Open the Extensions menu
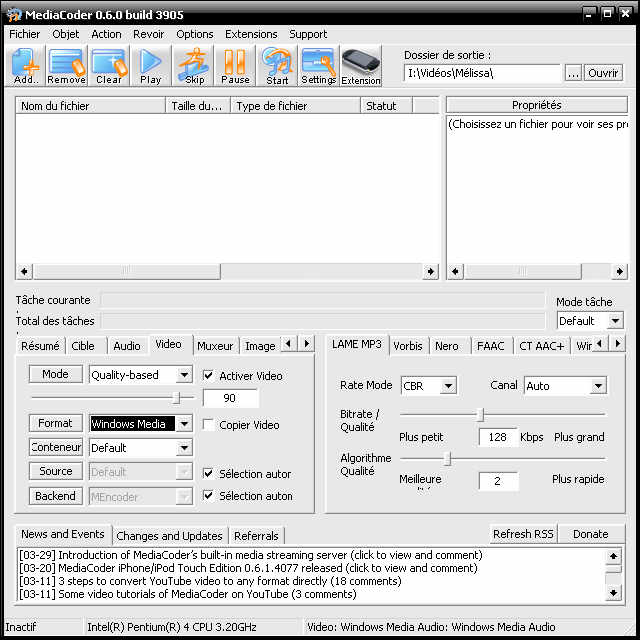 (x=251, y=34)
